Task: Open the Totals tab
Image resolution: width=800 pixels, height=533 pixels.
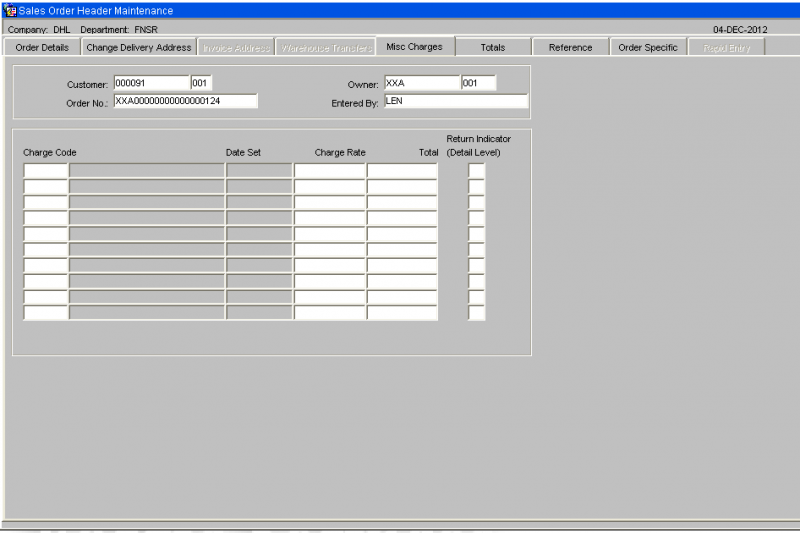Action: click(493, 47)
